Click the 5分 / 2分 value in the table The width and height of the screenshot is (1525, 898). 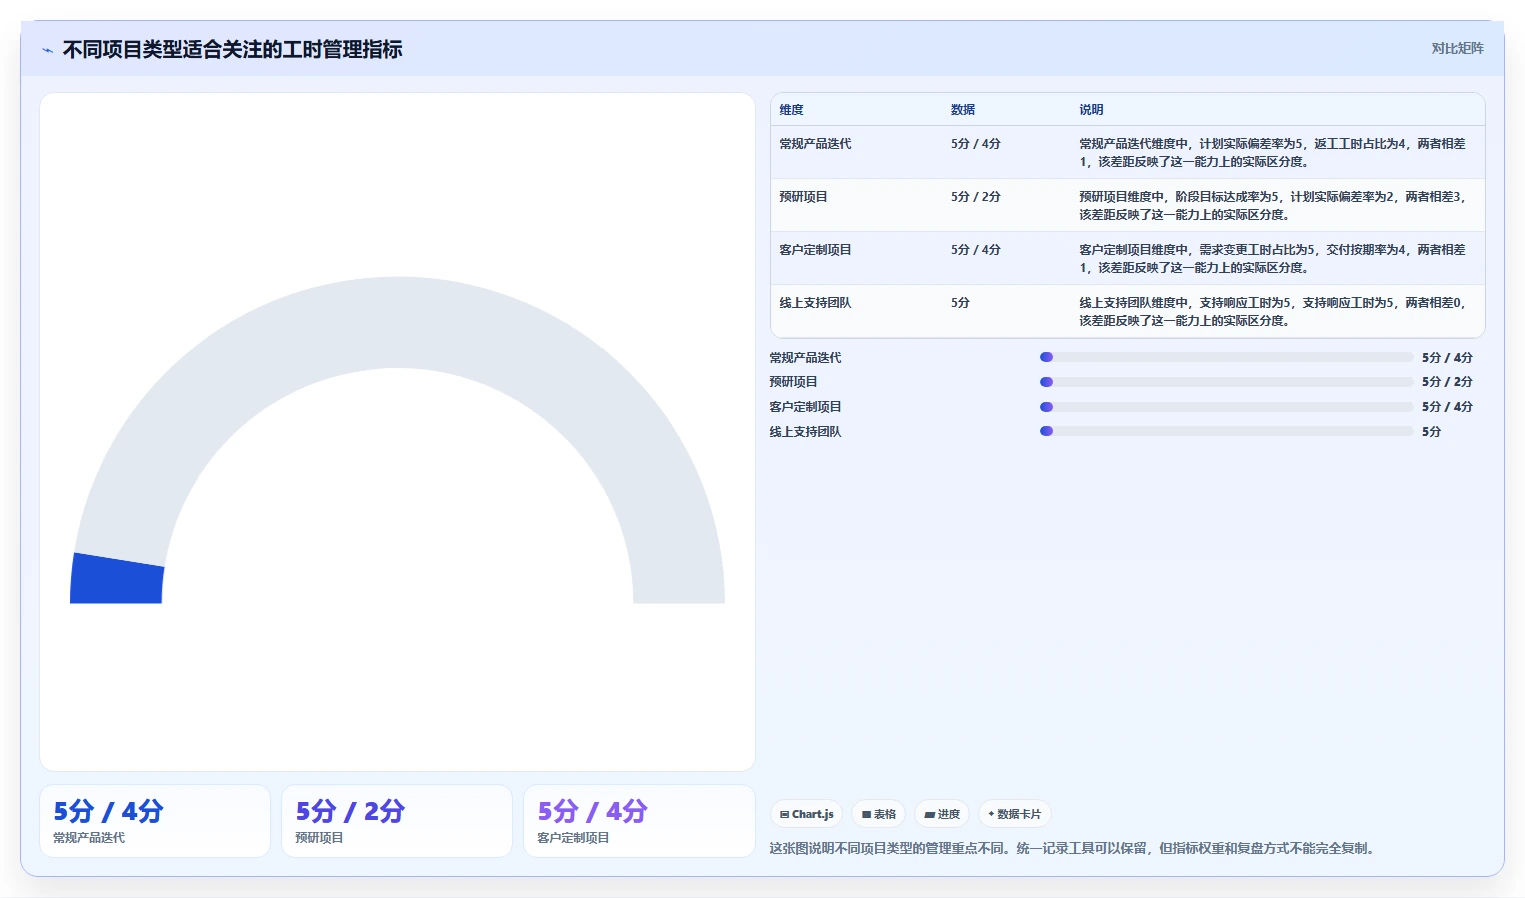(975, 197)
